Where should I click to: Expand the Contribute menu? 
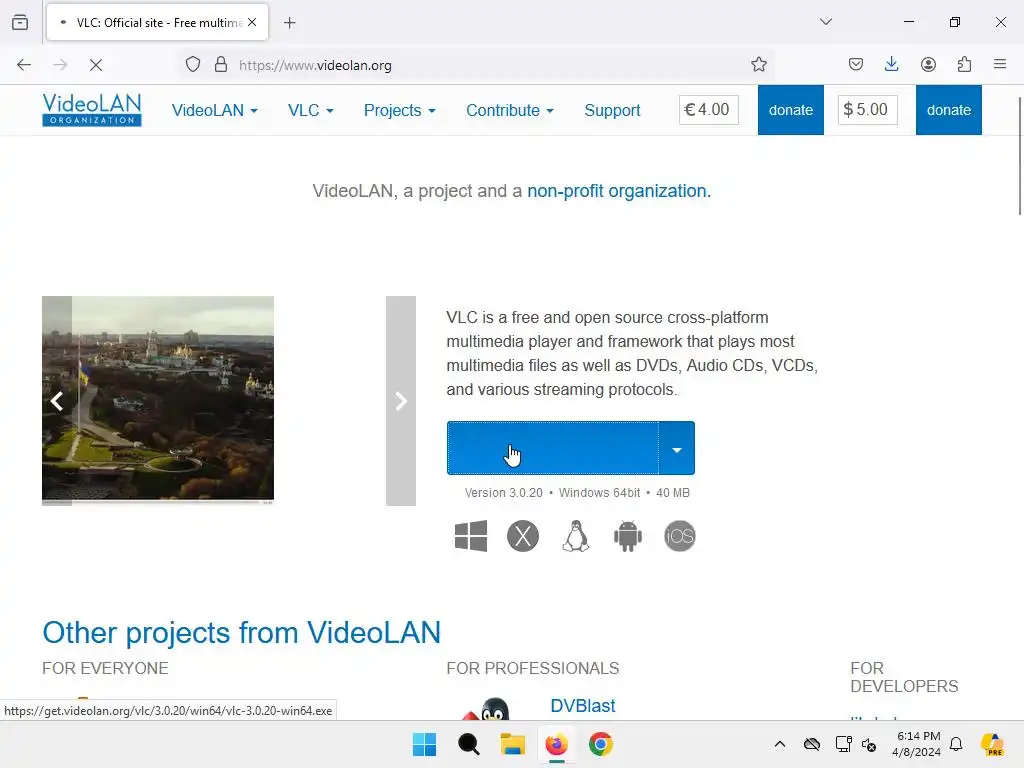pos(510,110)
